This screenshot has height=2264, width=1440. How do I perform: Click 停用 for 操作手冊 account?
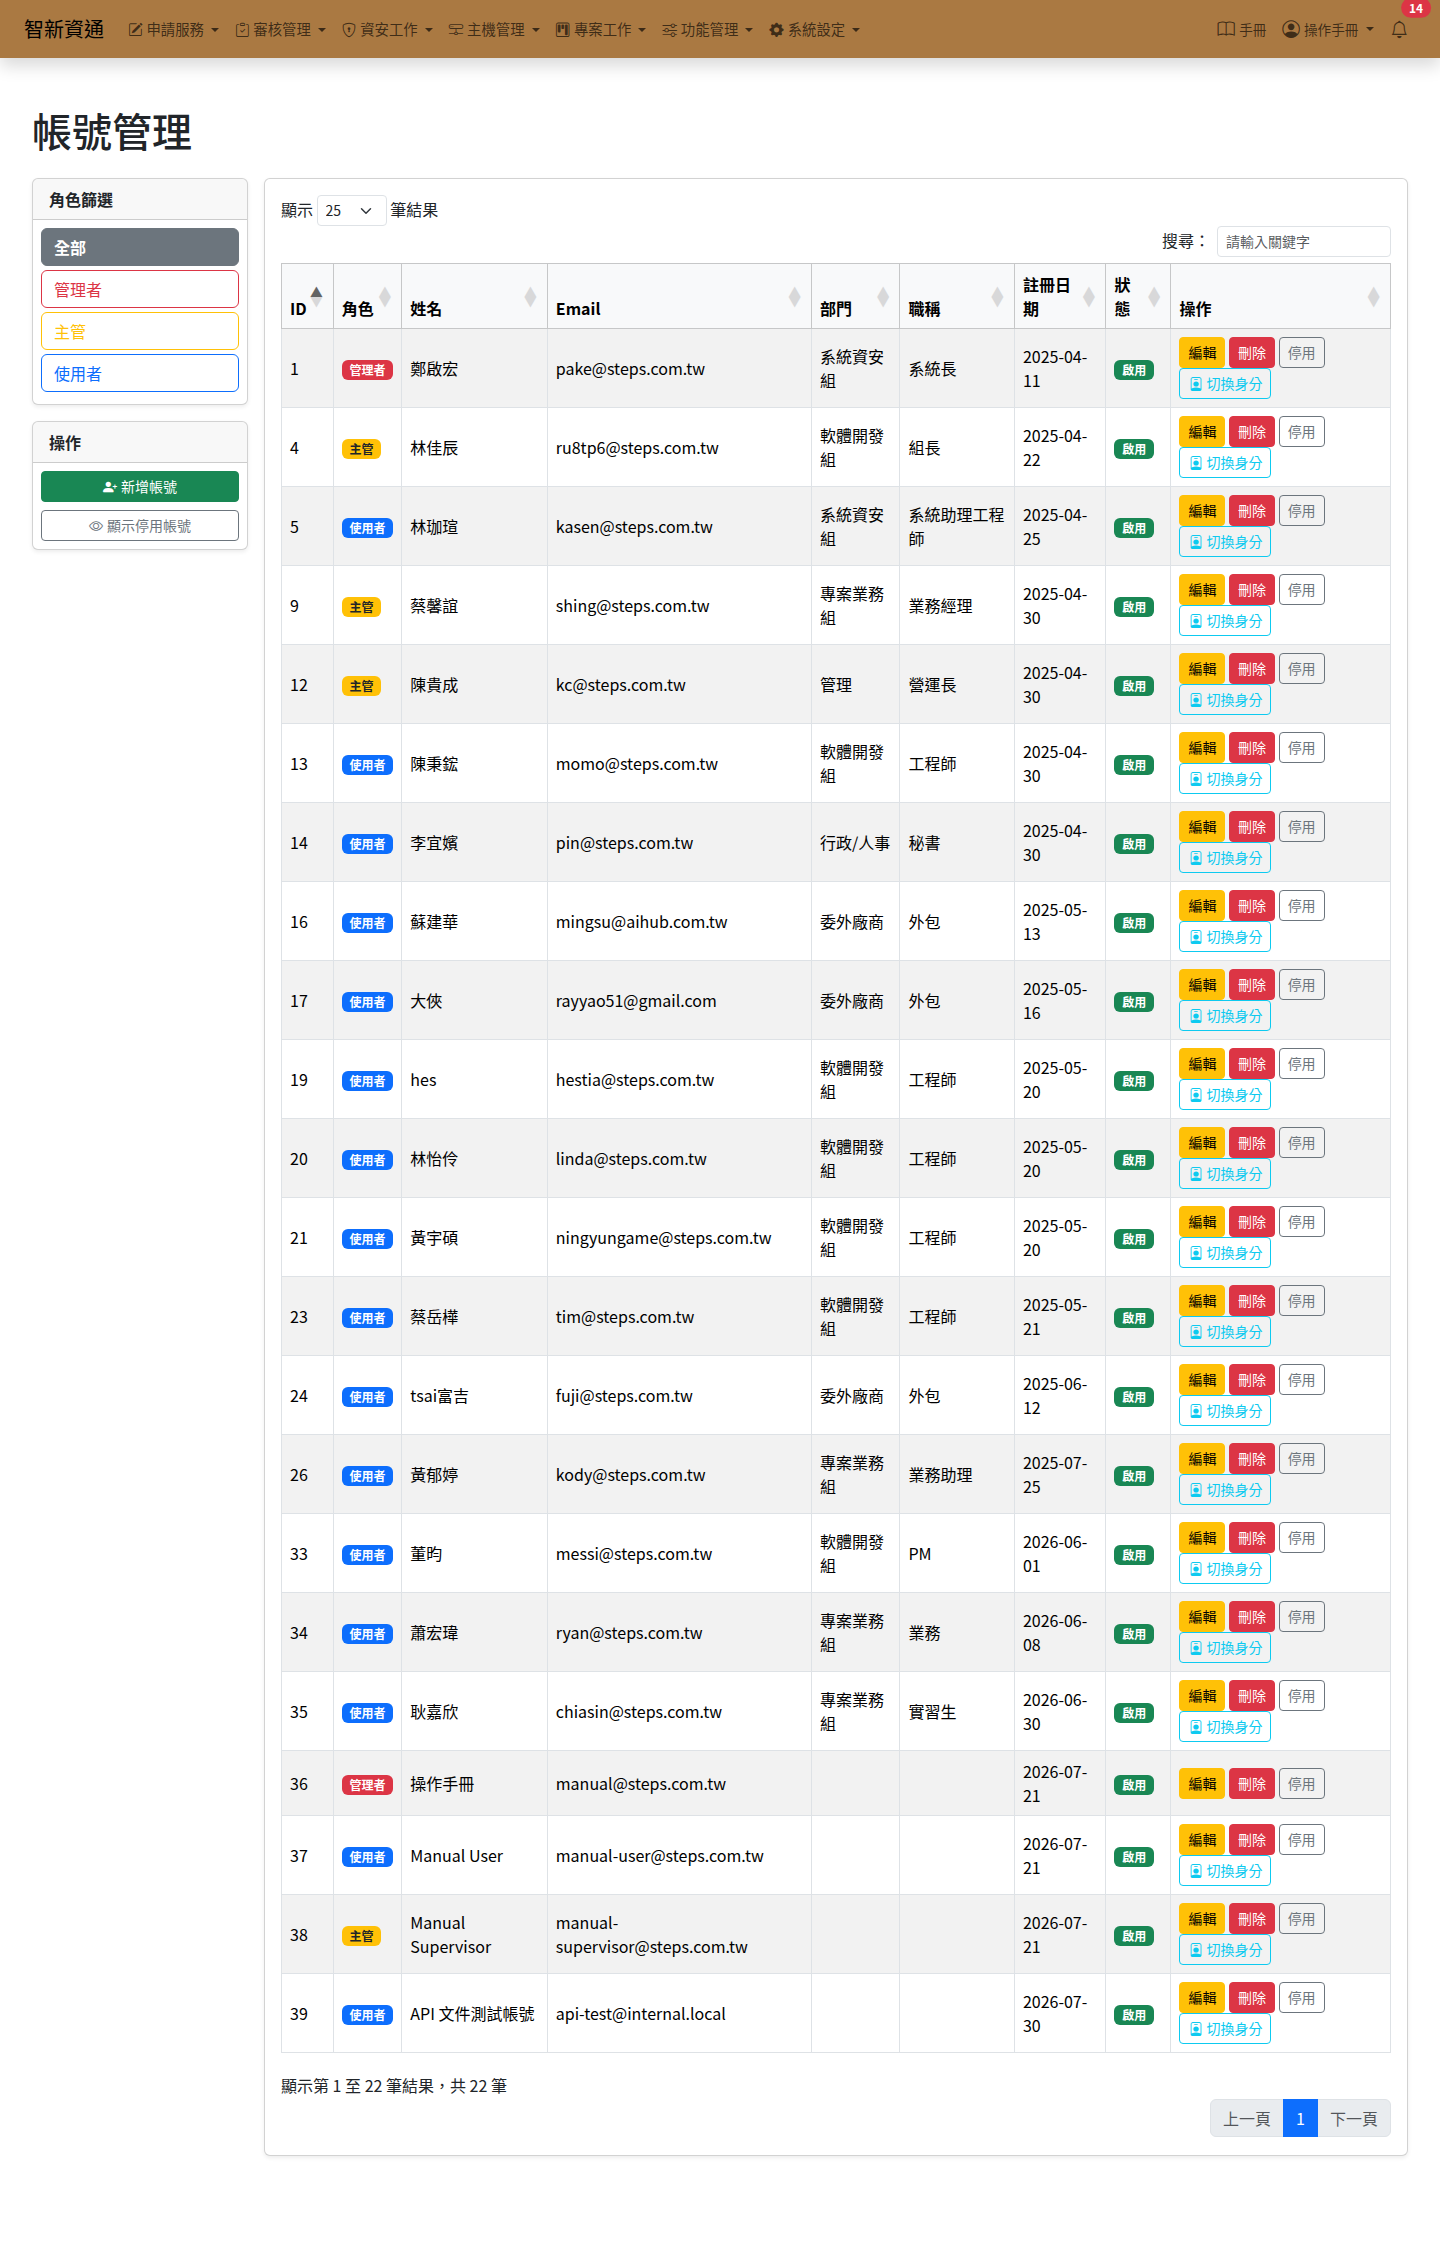coord(1302,1784)
